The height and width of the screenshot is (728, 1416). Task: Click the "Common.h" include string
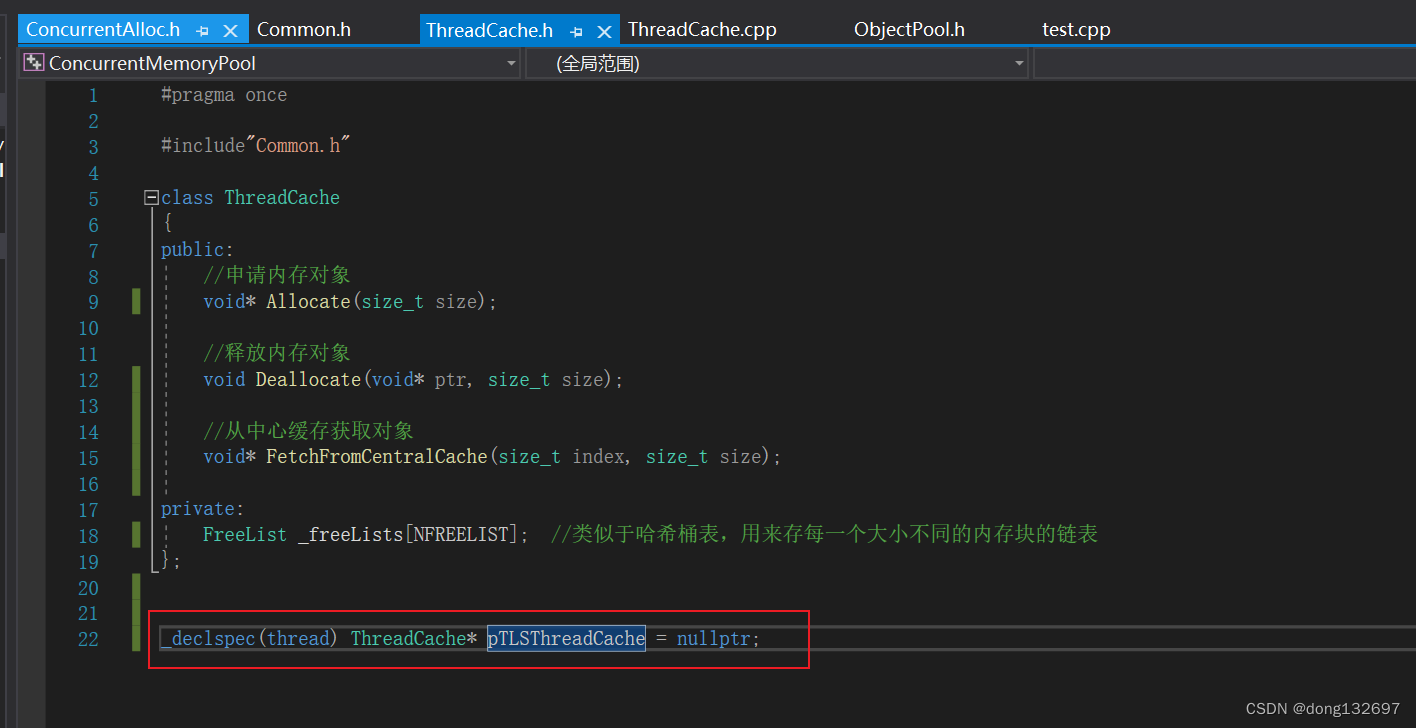point(298,146)
